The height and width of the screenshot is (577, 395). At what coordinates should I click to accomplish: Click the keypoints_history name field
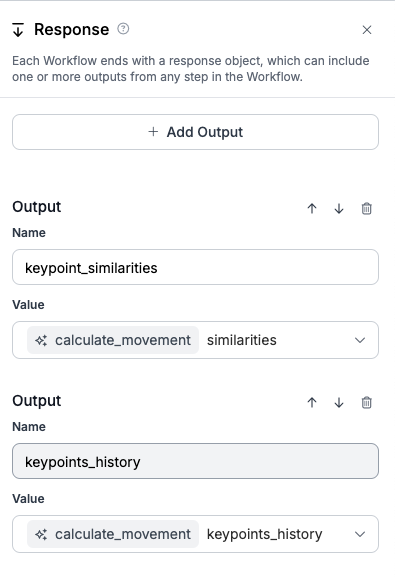[195, 461]
